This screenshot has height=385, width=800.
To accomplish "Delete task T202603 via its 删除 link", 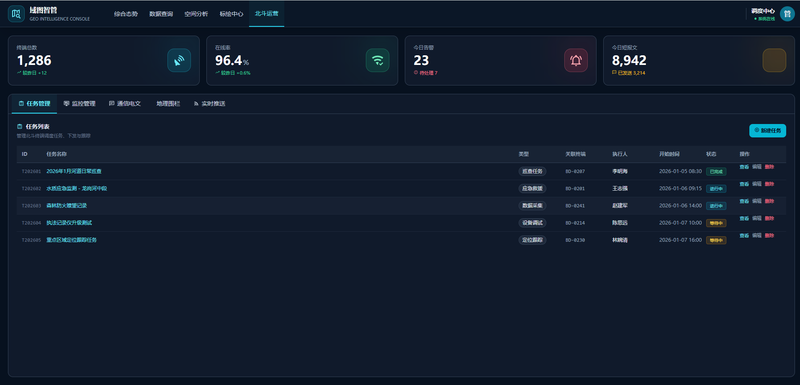I will tap(769, 201).
